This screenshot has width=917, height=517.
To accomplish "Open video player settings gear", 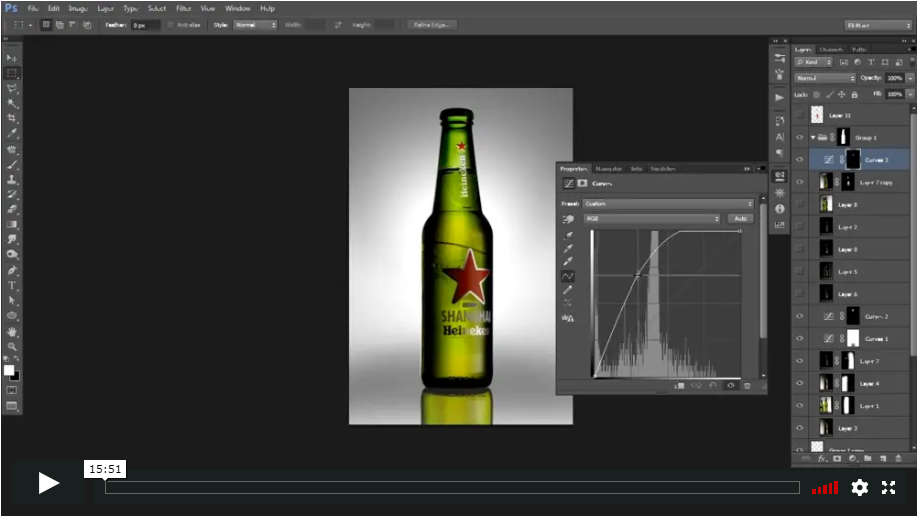I will click(x=859, y=487).
